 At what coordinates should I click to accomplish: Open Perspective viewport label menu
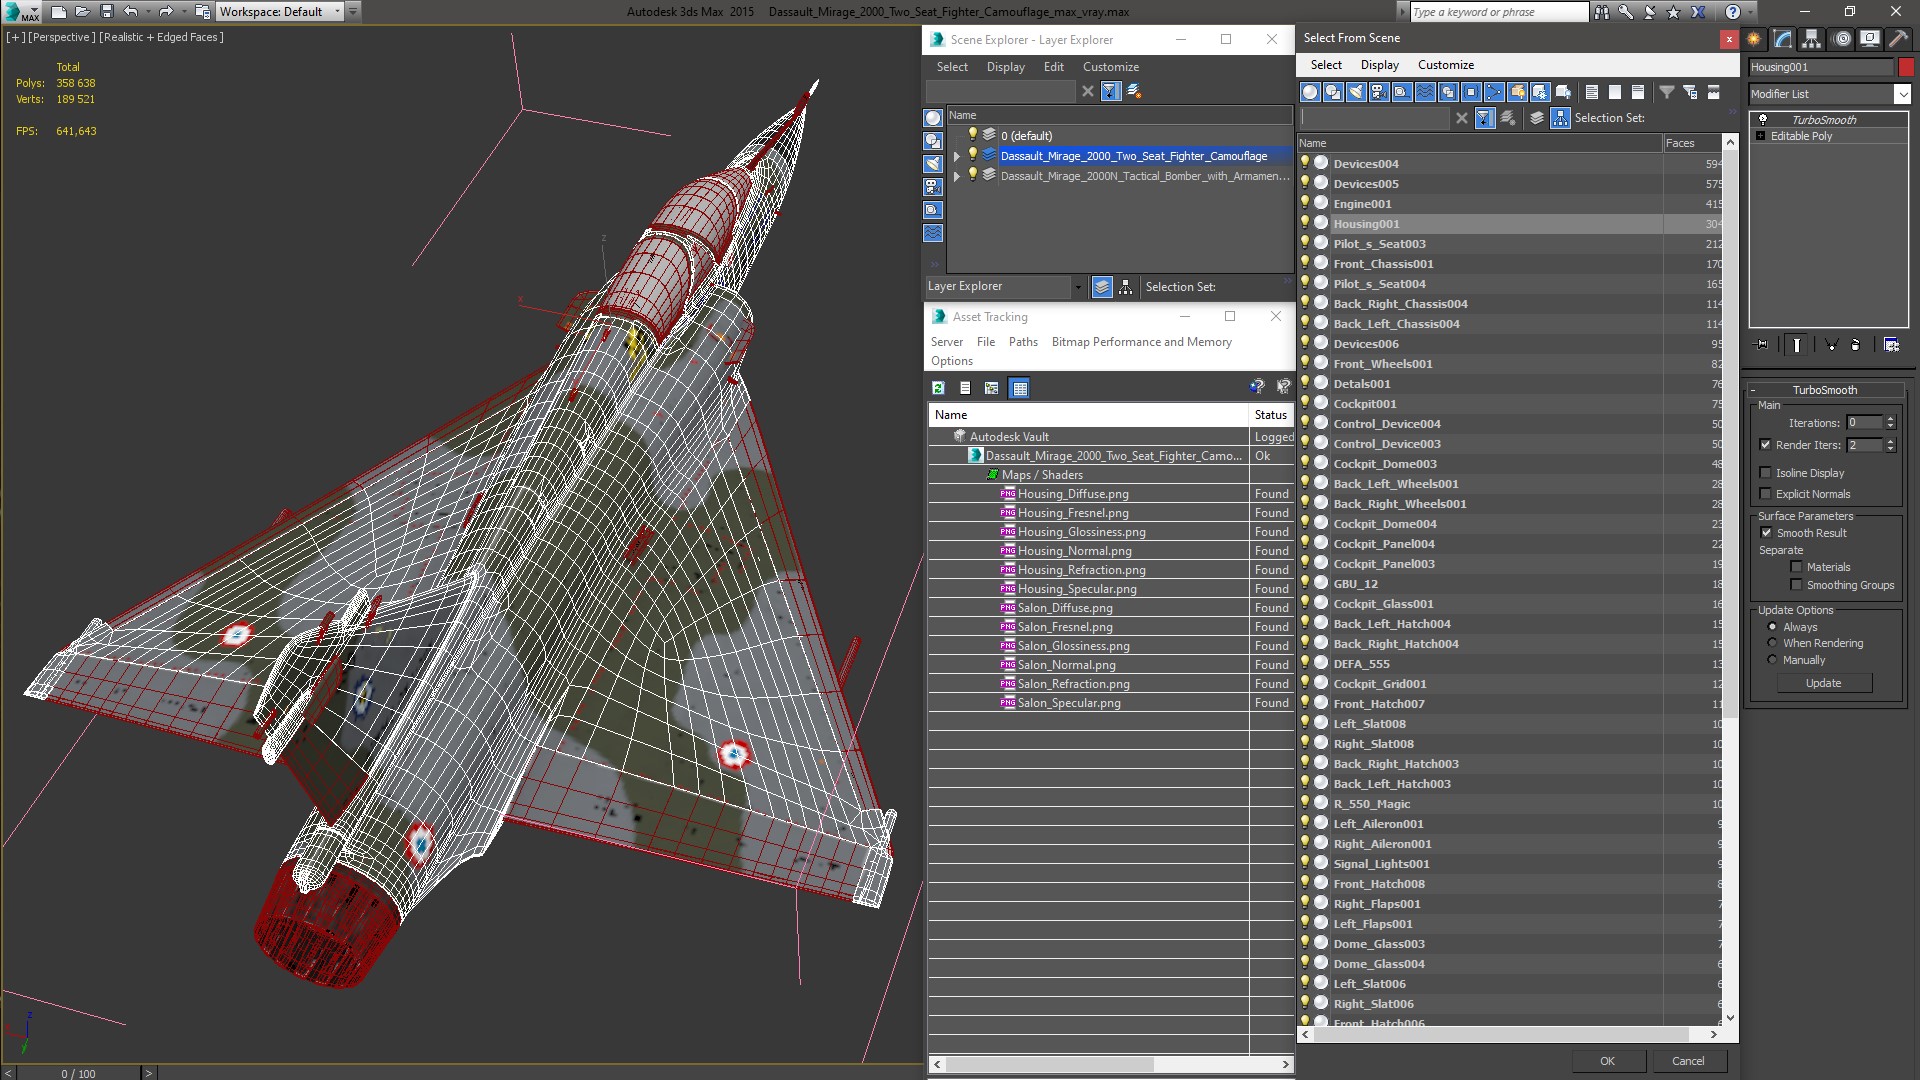click(x=61, y=37)
